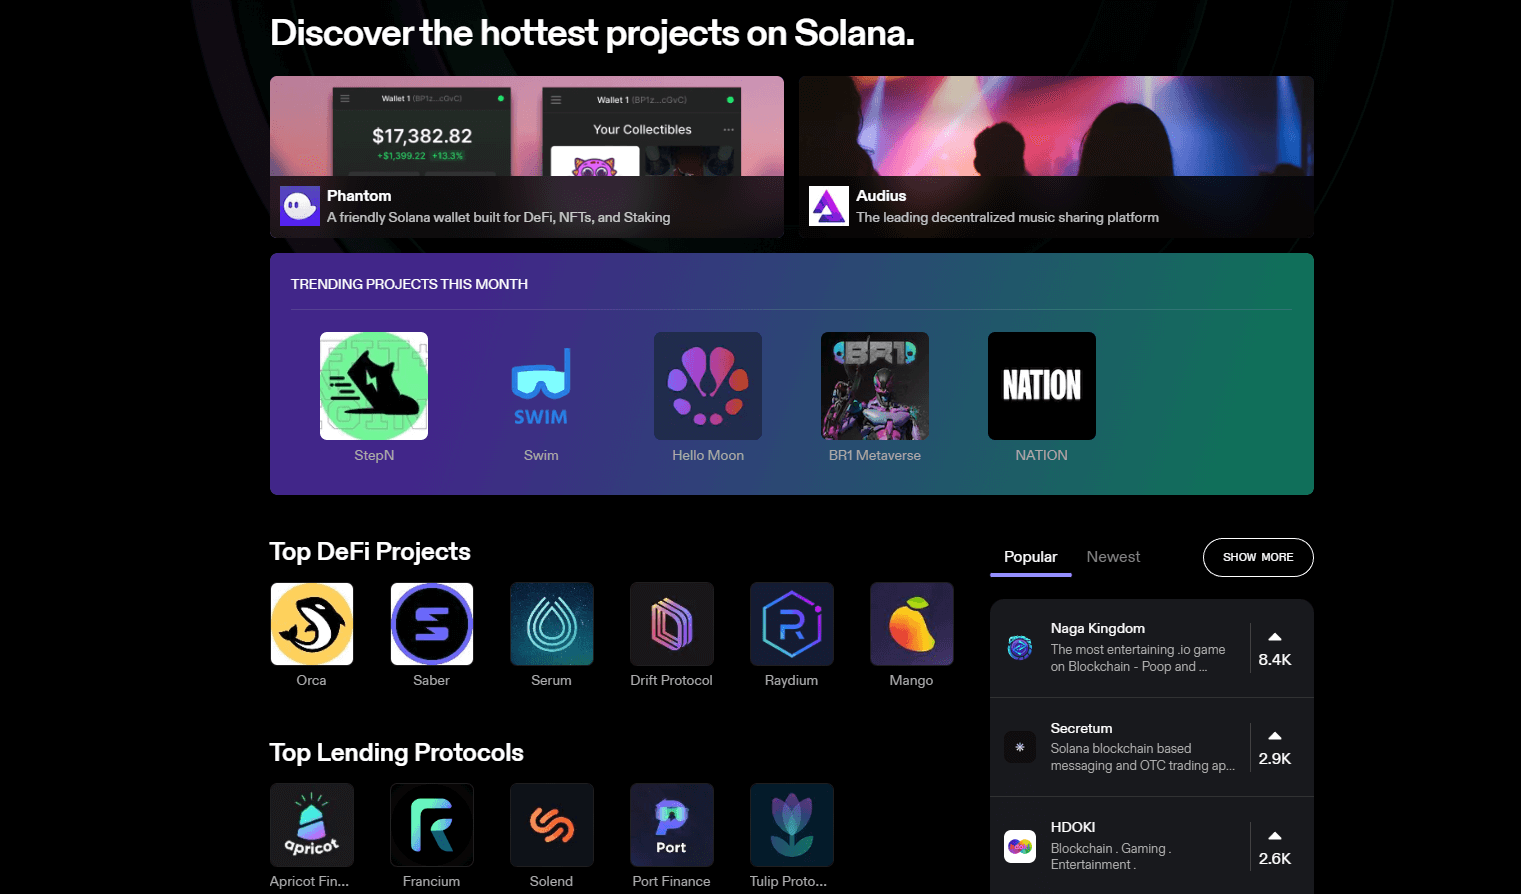Image resolution: width=1521 pixels, height=894 pixels.
Task: Upvote HDOKI with the arrow
Action: (1275, 836)
